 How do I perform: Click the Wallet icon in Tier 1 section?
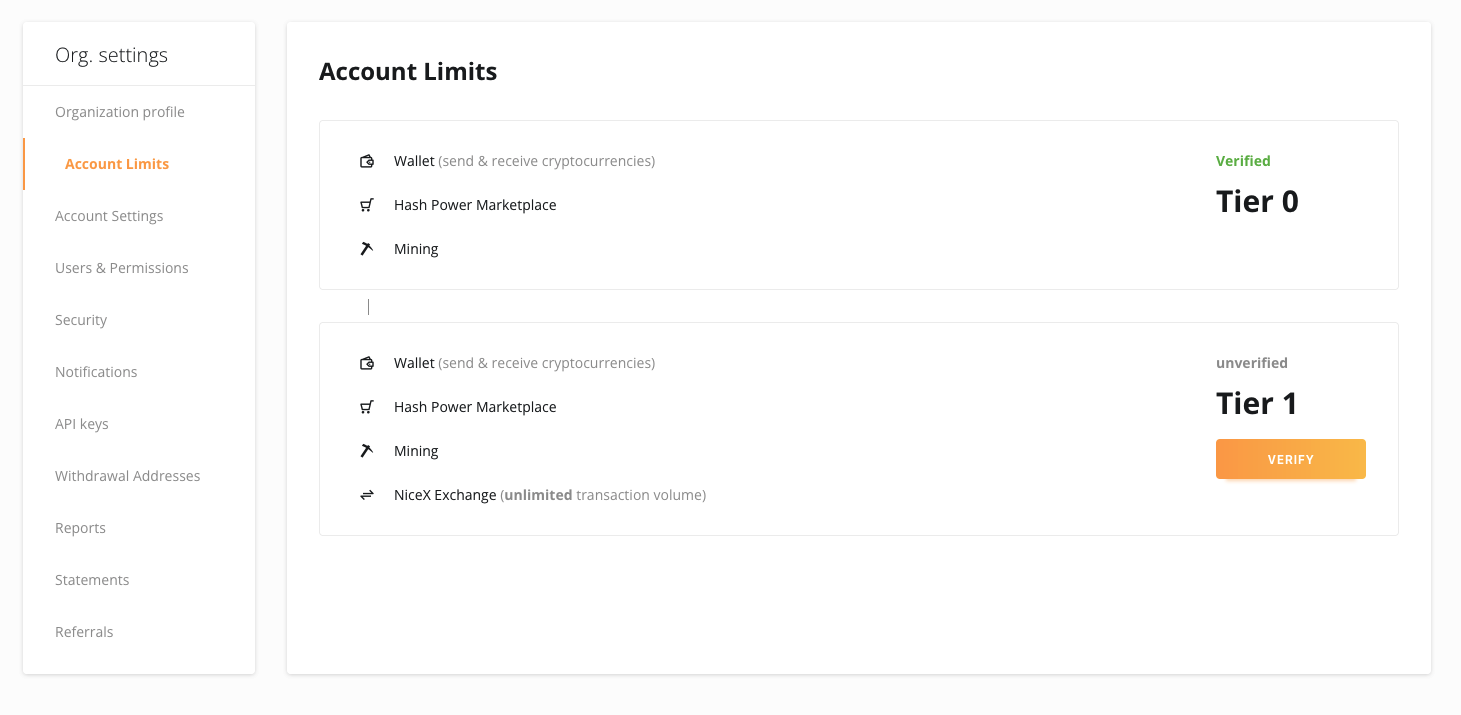pos(367,362)
